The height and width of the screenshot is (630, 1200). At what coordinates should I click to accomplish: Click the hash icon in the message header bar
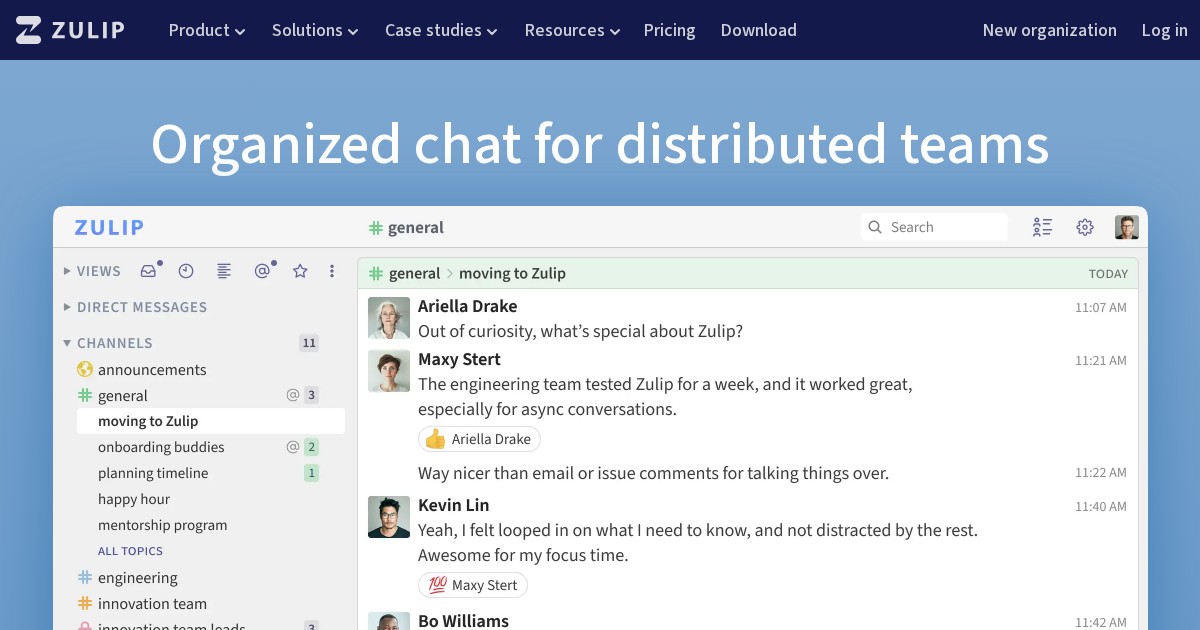tap(376, 273)
